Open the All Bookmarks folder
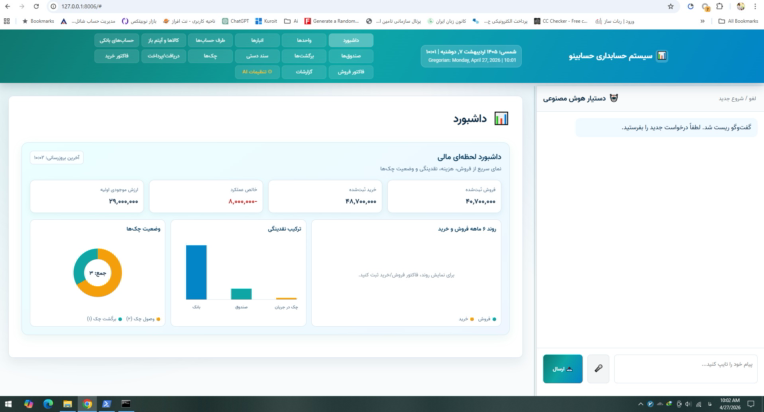The width and height of the screenshot is (764, 412). coord(738,21)
